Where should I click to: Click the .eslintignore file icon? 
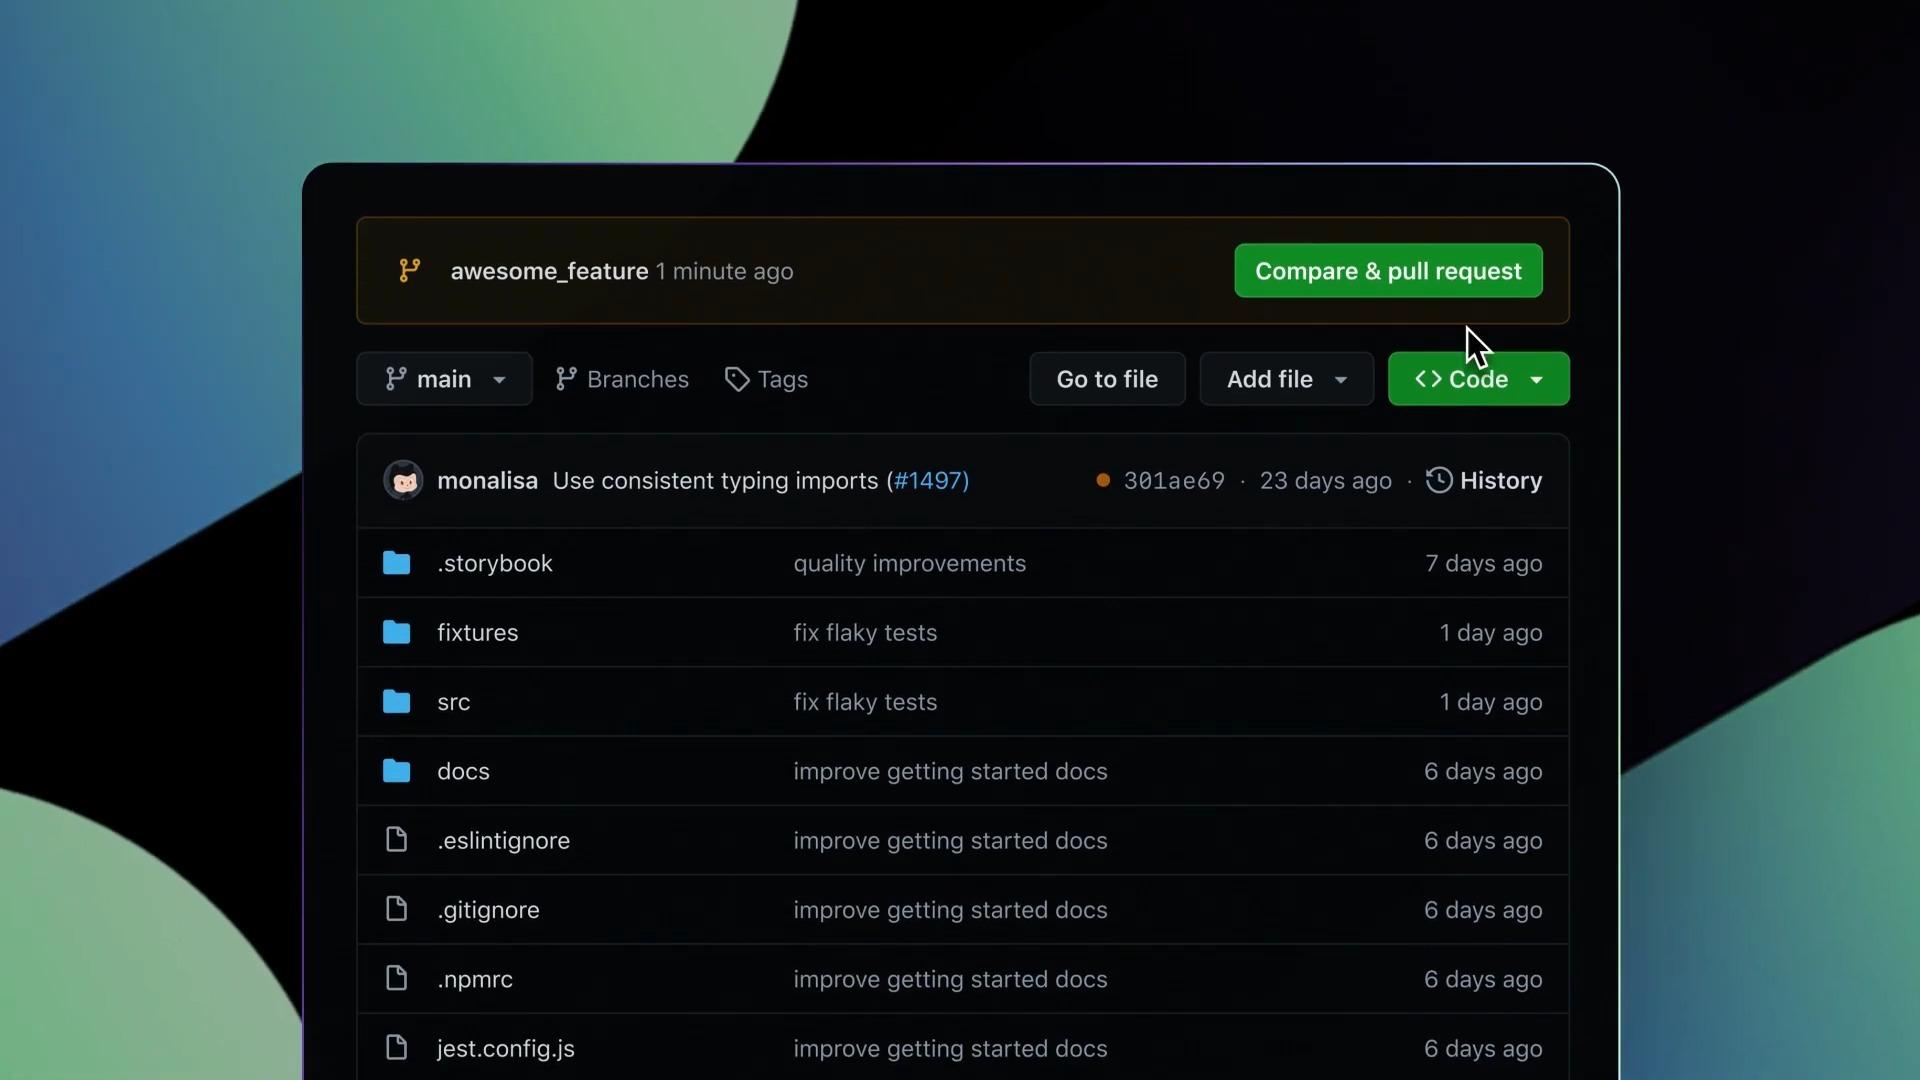click(x=397, y=841)
